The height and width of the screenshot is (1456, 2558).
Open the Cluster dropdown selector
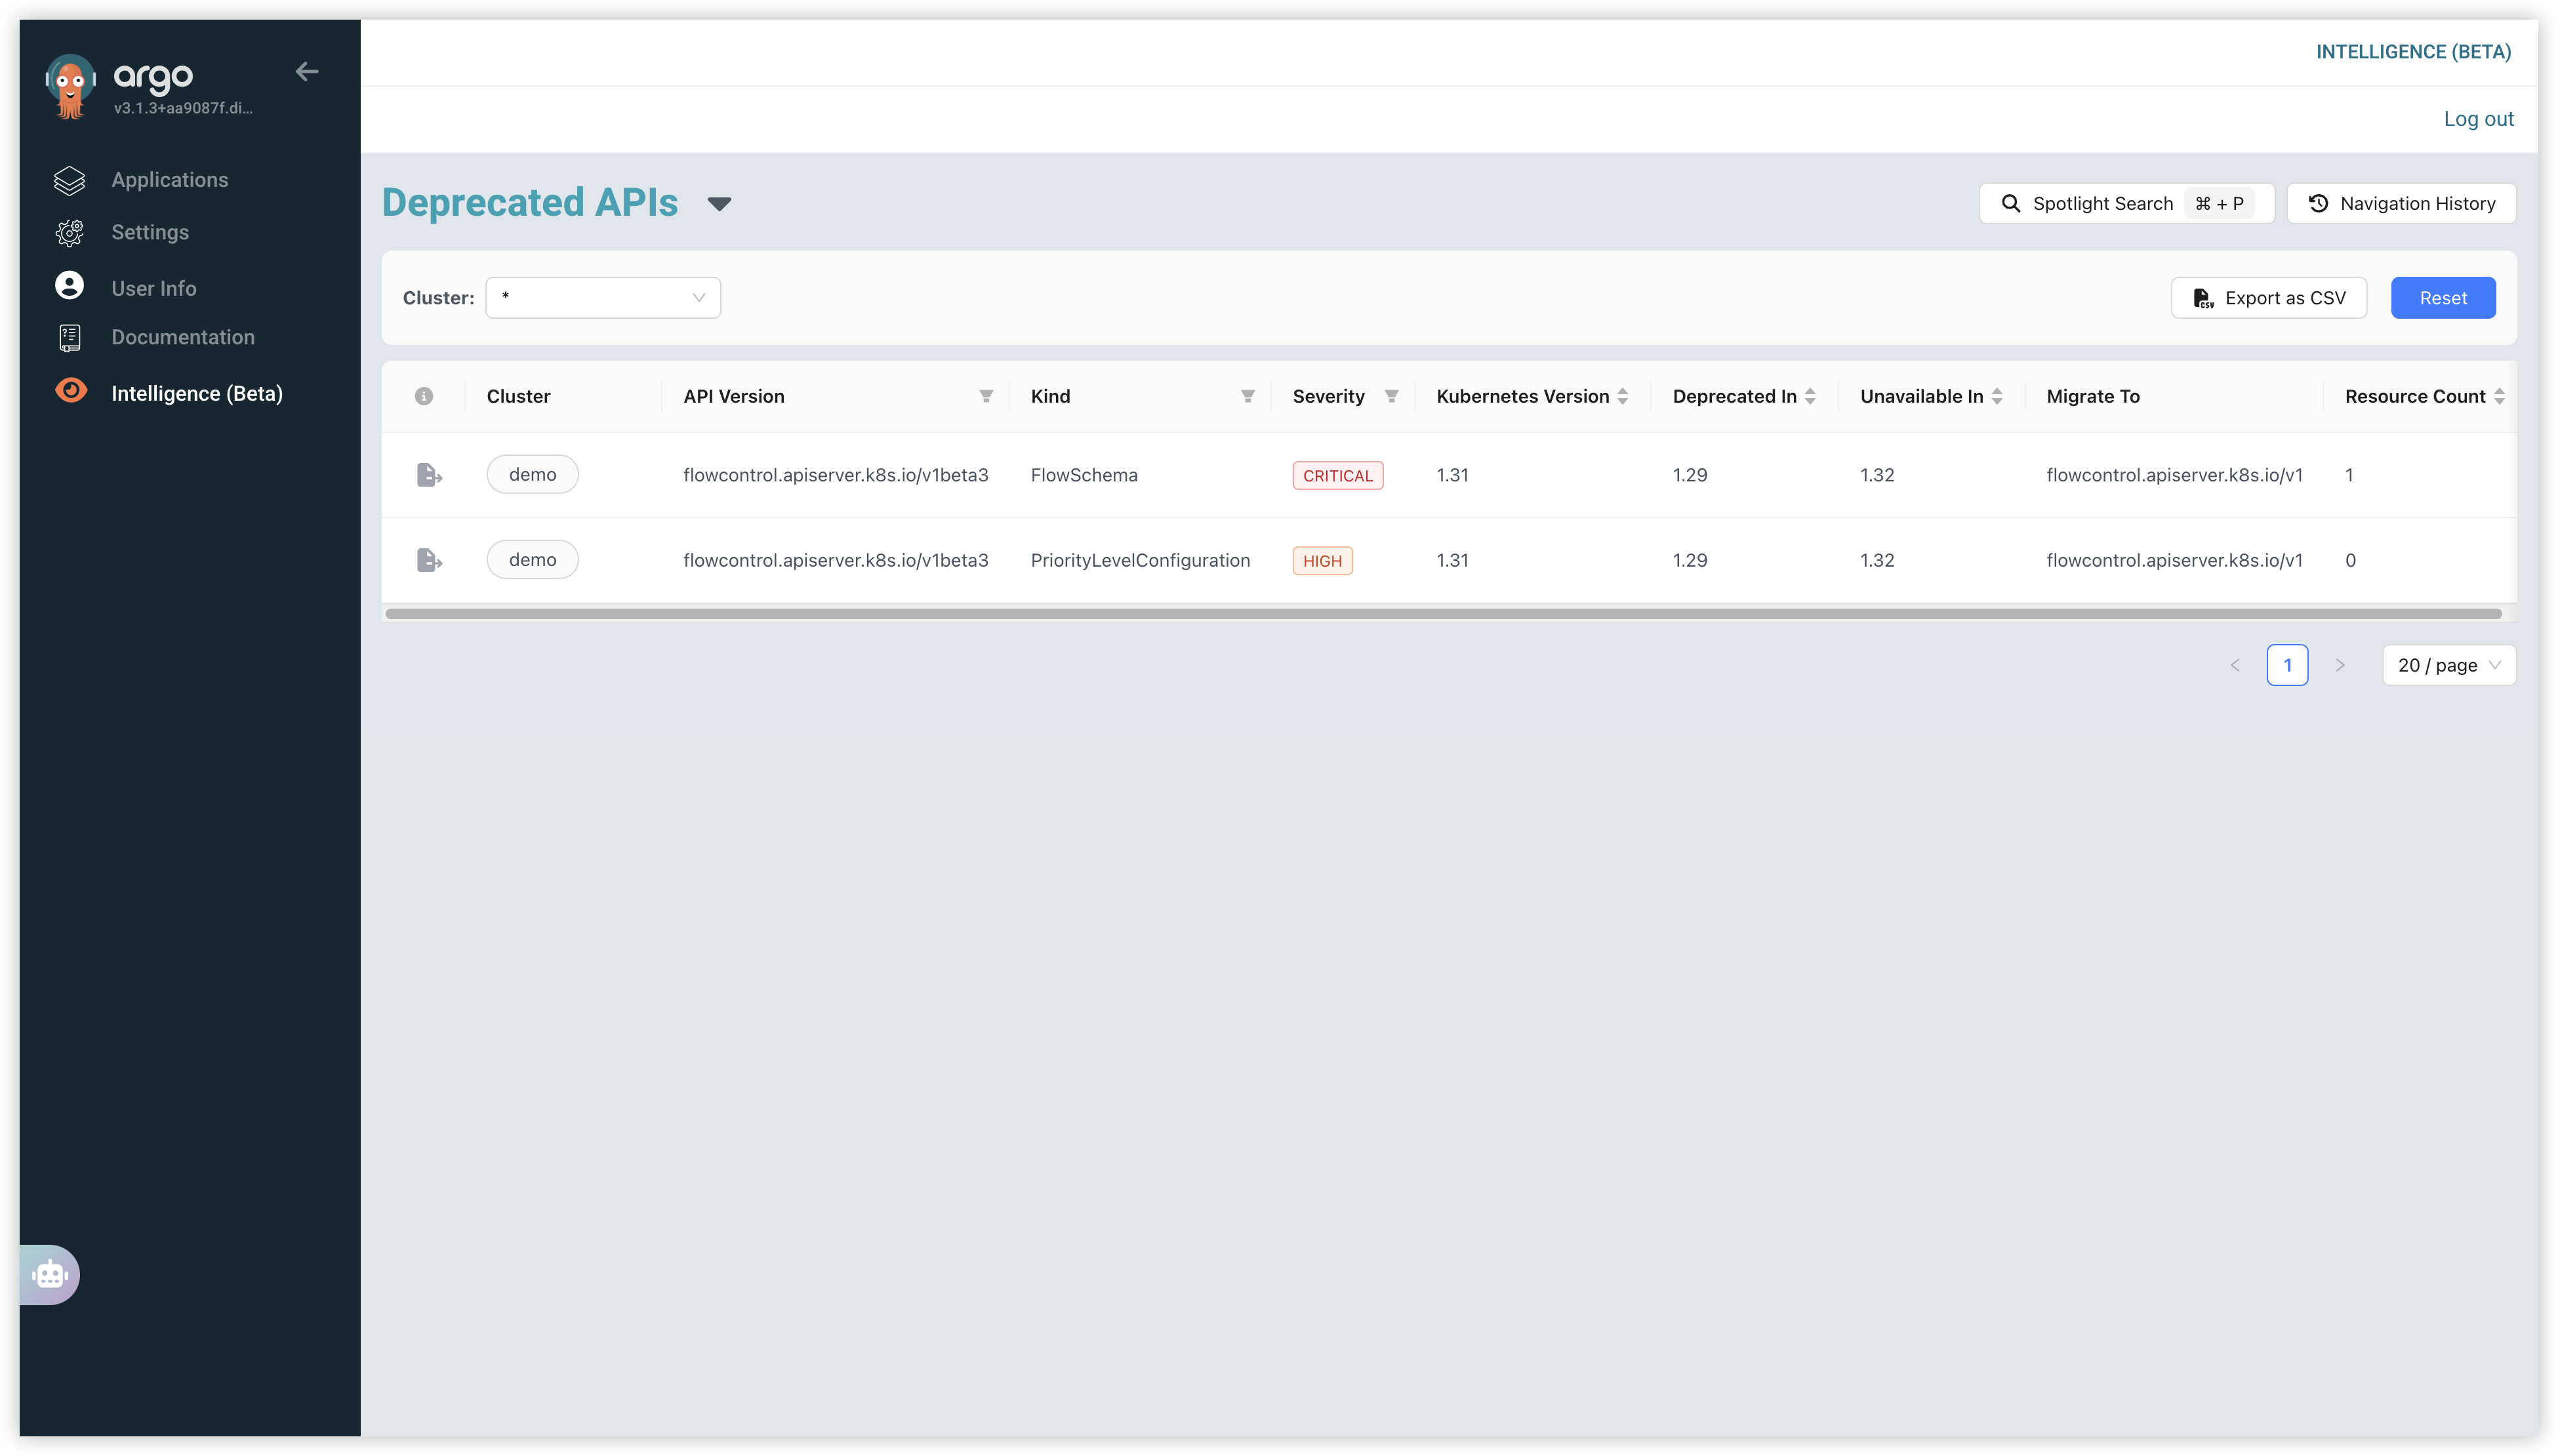coord(603,298)
